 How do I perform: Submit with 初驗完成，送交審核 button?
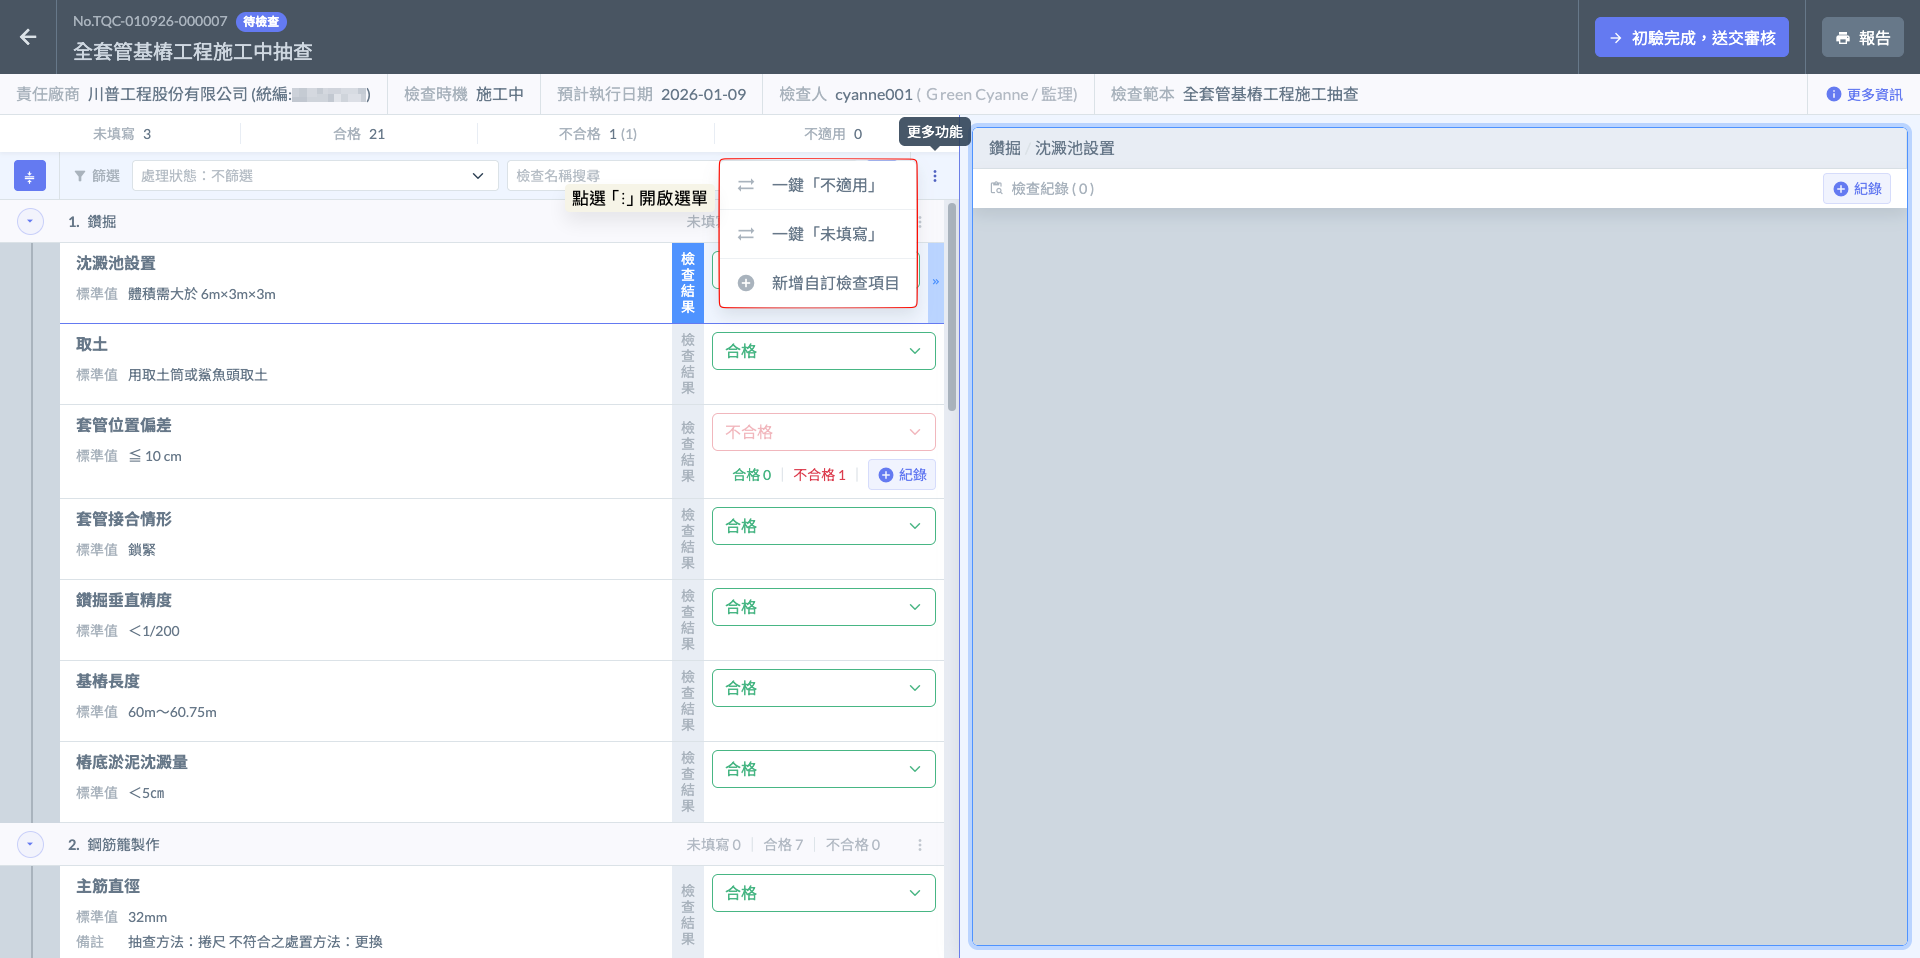point(1691,38)
